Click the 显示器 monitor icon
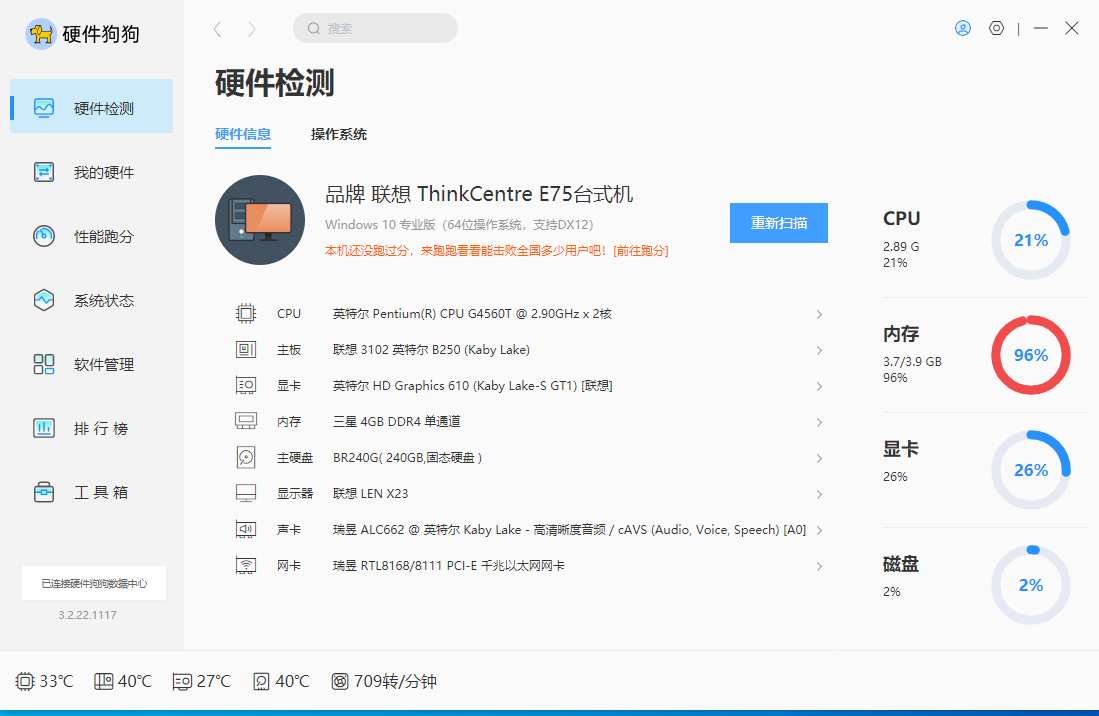The height and width of the screenshot is (716, 1099). (246, 493)
